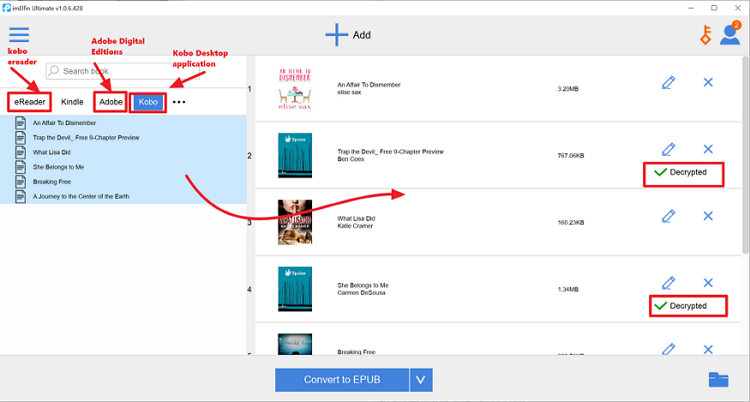Click the file icon beside Trap the Devil
This screenshot has width=750, height=402.
pos(21,138)
